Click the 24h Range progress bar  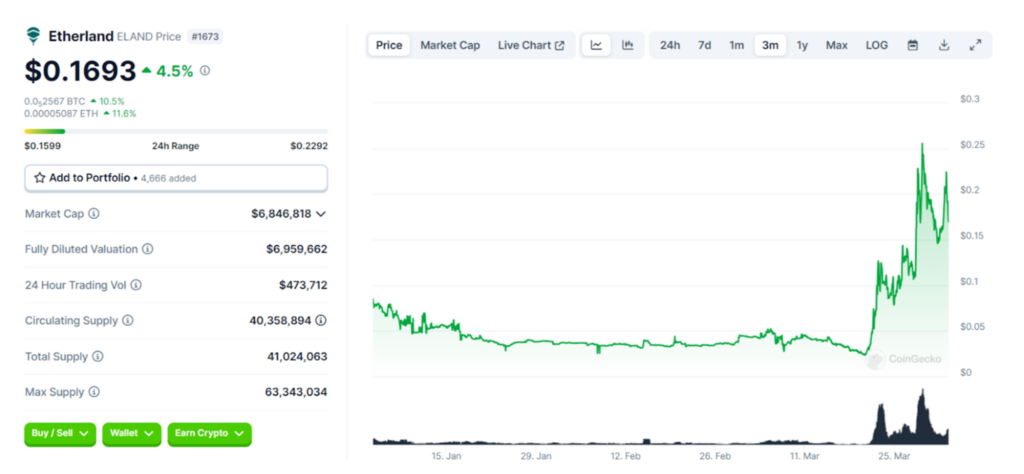click(176, 131)
